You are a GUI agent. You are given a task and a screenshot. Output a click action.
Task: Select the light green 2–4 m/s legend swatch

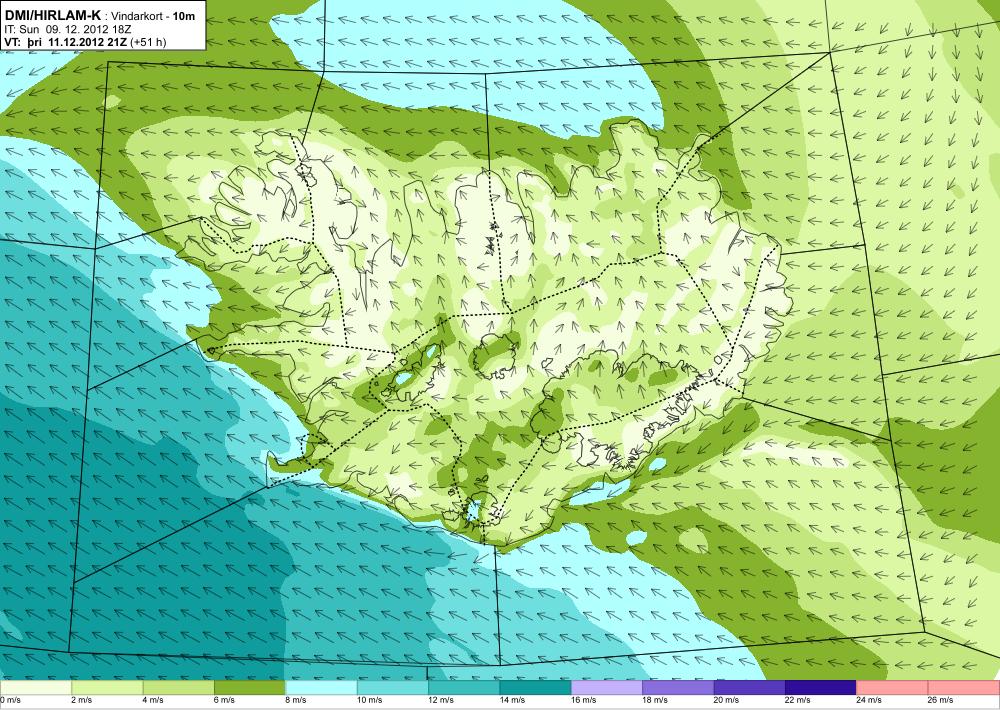107,688
